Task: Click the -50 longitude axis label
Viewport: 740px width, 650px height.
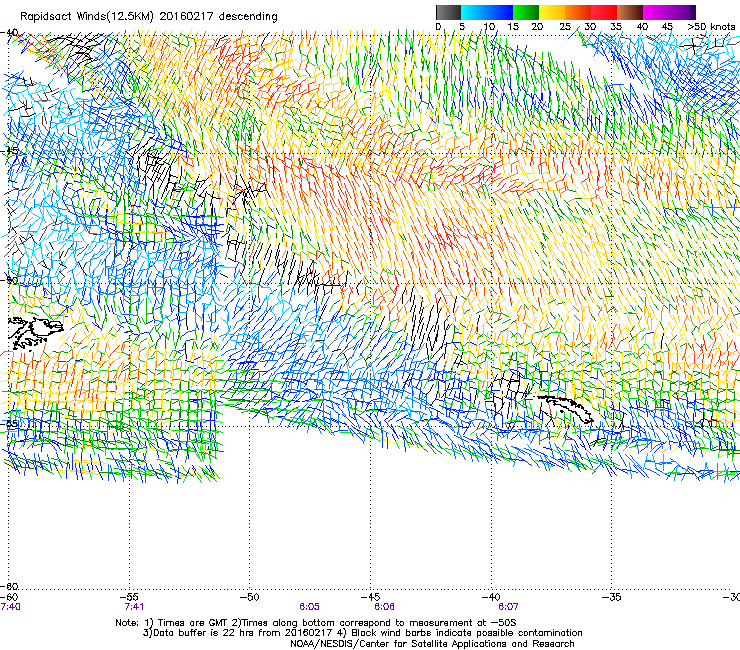Action: (x=250, y=597)
